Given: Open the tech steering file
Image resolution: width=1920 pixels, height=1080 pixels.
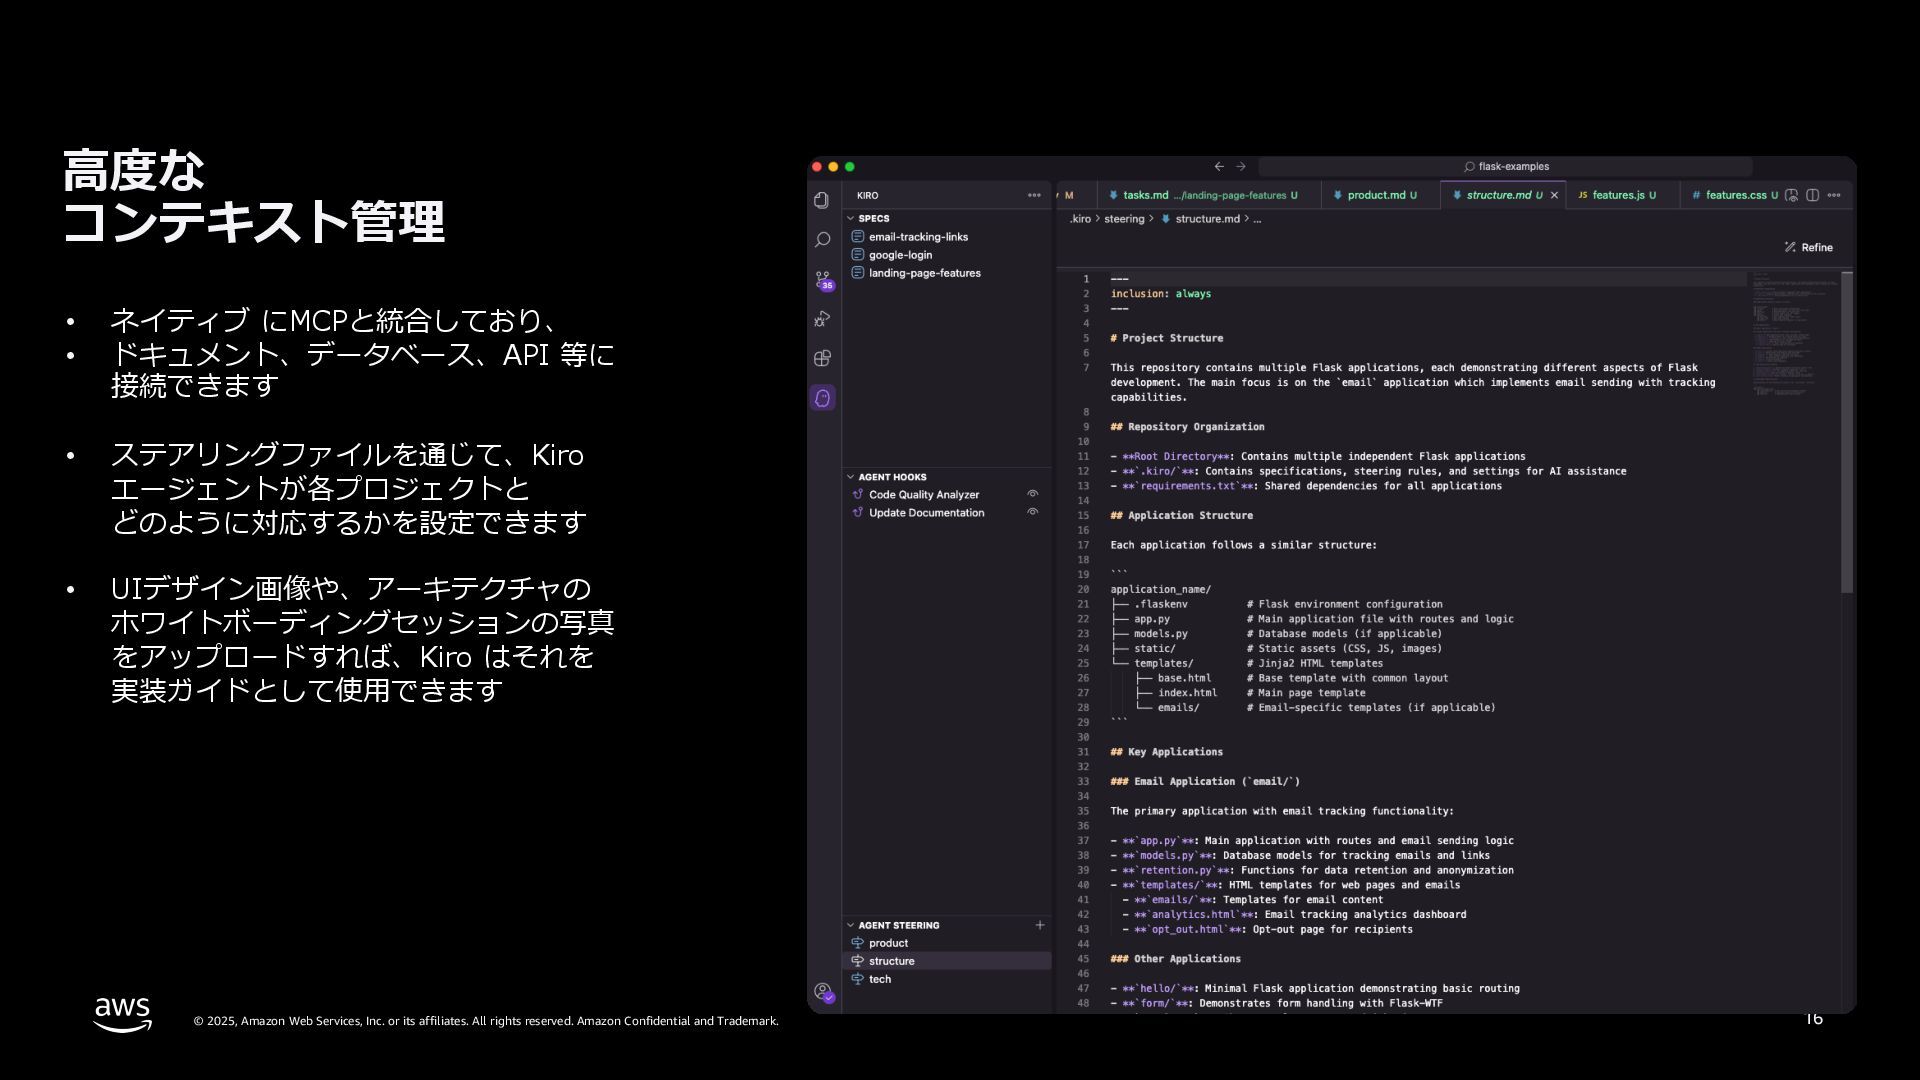Looking at the screenshot, I should pos(946,979).
